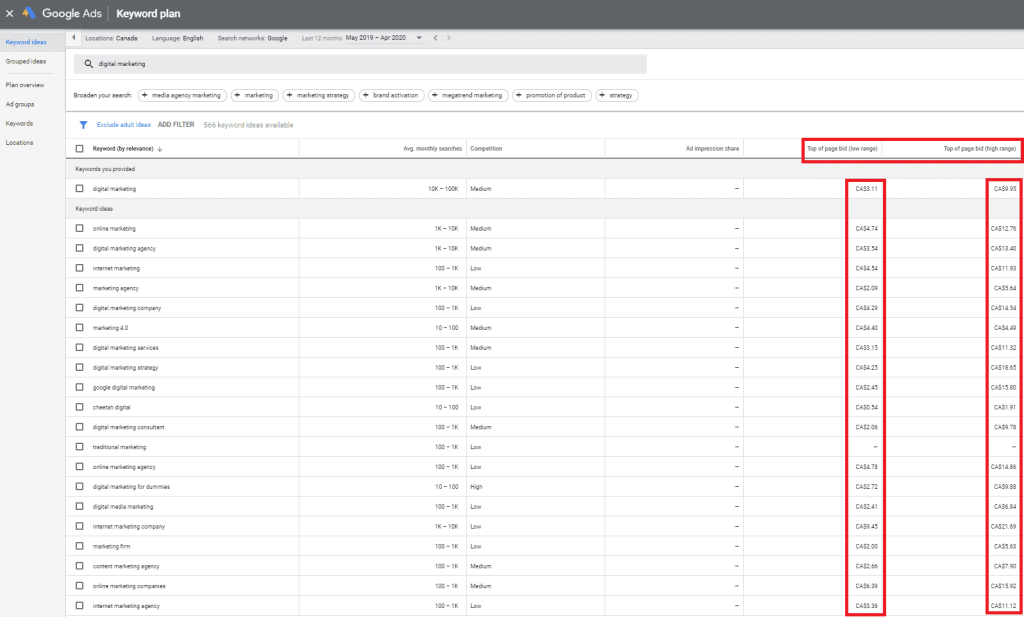Add 'strategy' suggestion chip
Image resolution: width=1024 pixels, height=617 pixels.
coord(616,95)
